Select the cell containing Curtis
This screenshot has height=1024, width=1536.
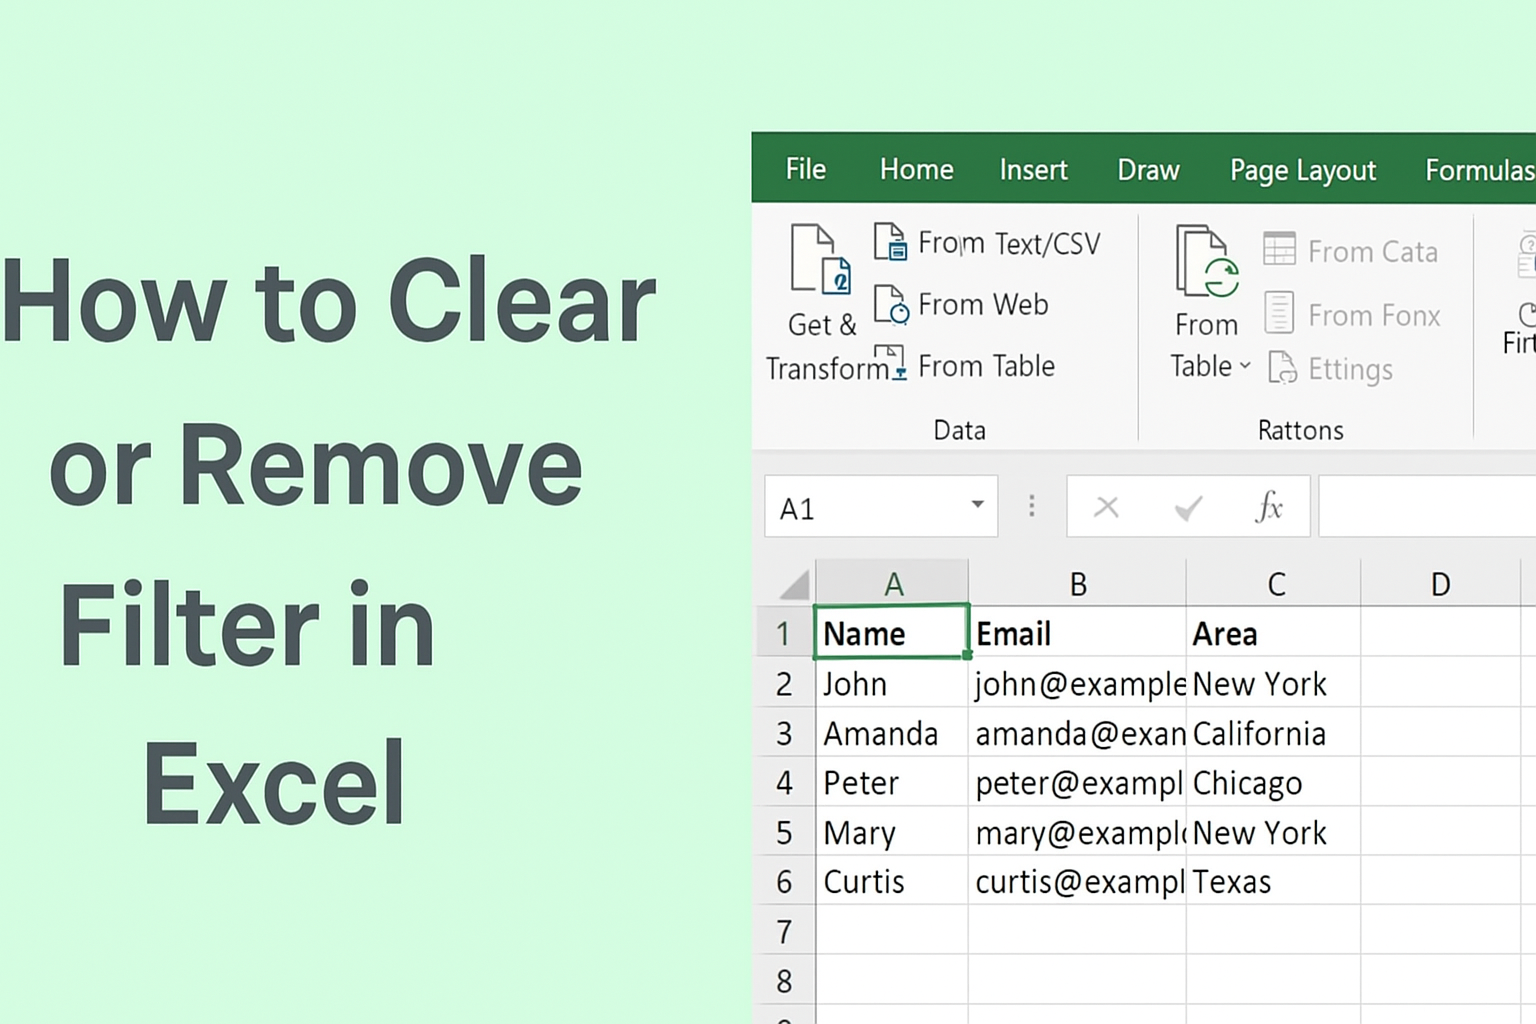click(x=889, y=881)
